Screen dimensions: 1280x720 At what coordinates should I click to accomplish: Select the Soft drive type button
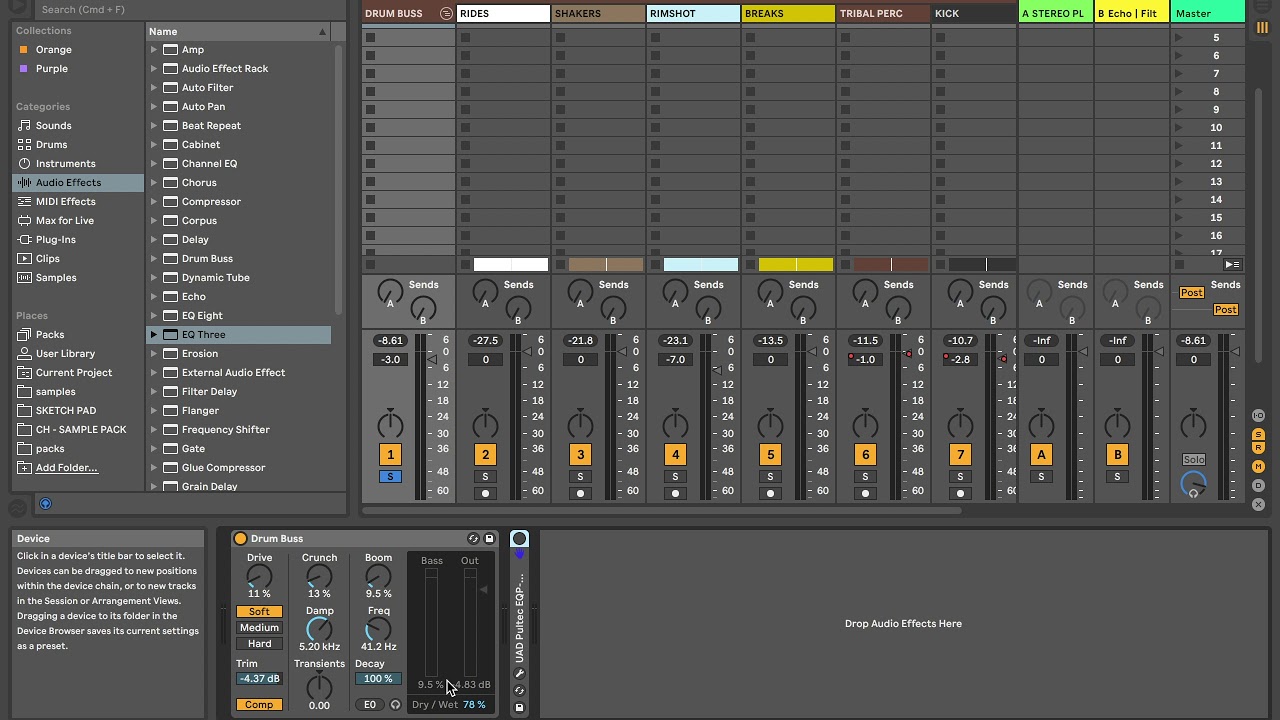point(259,612)
